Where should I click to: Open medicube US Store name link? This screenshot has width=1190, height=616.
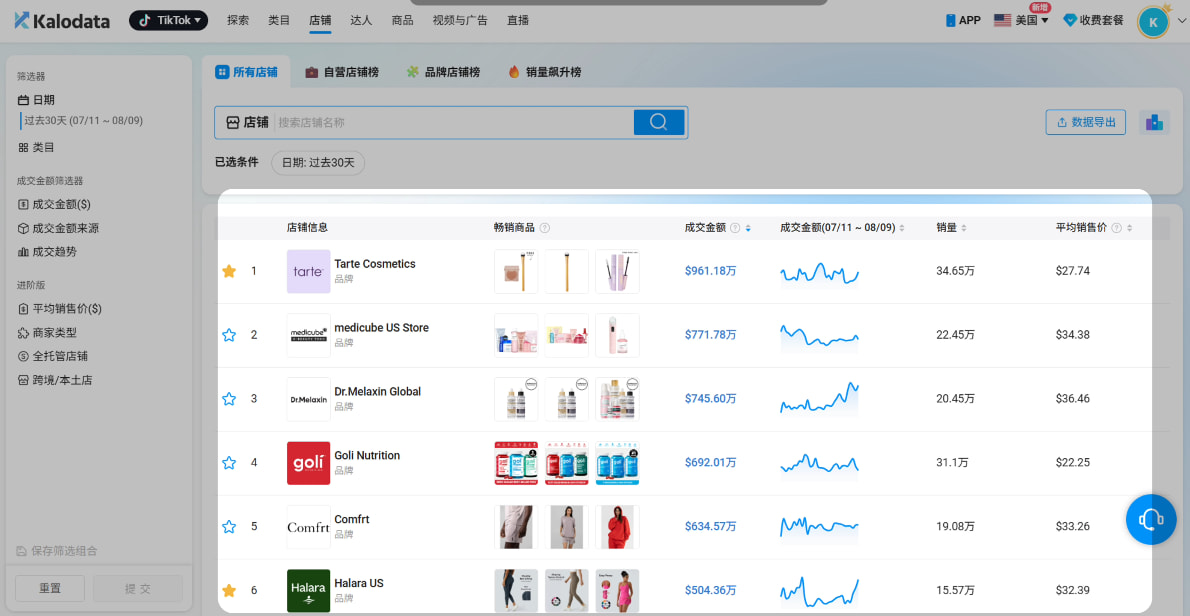pyautogui.click(x=382, y=328)
